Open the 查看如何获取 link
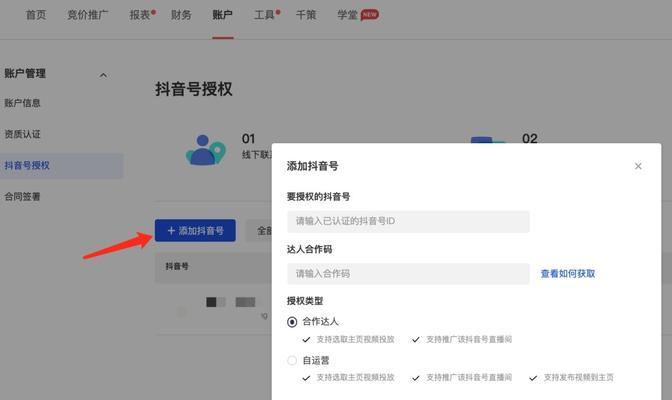The height and width of the screenshot is (400, 672). (568, 274)
